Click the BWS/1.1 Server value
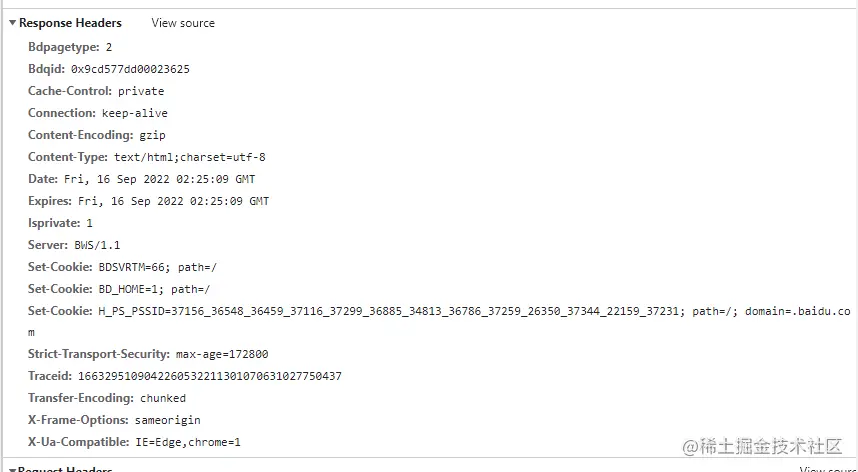858x472 pixels. (97, 245)
